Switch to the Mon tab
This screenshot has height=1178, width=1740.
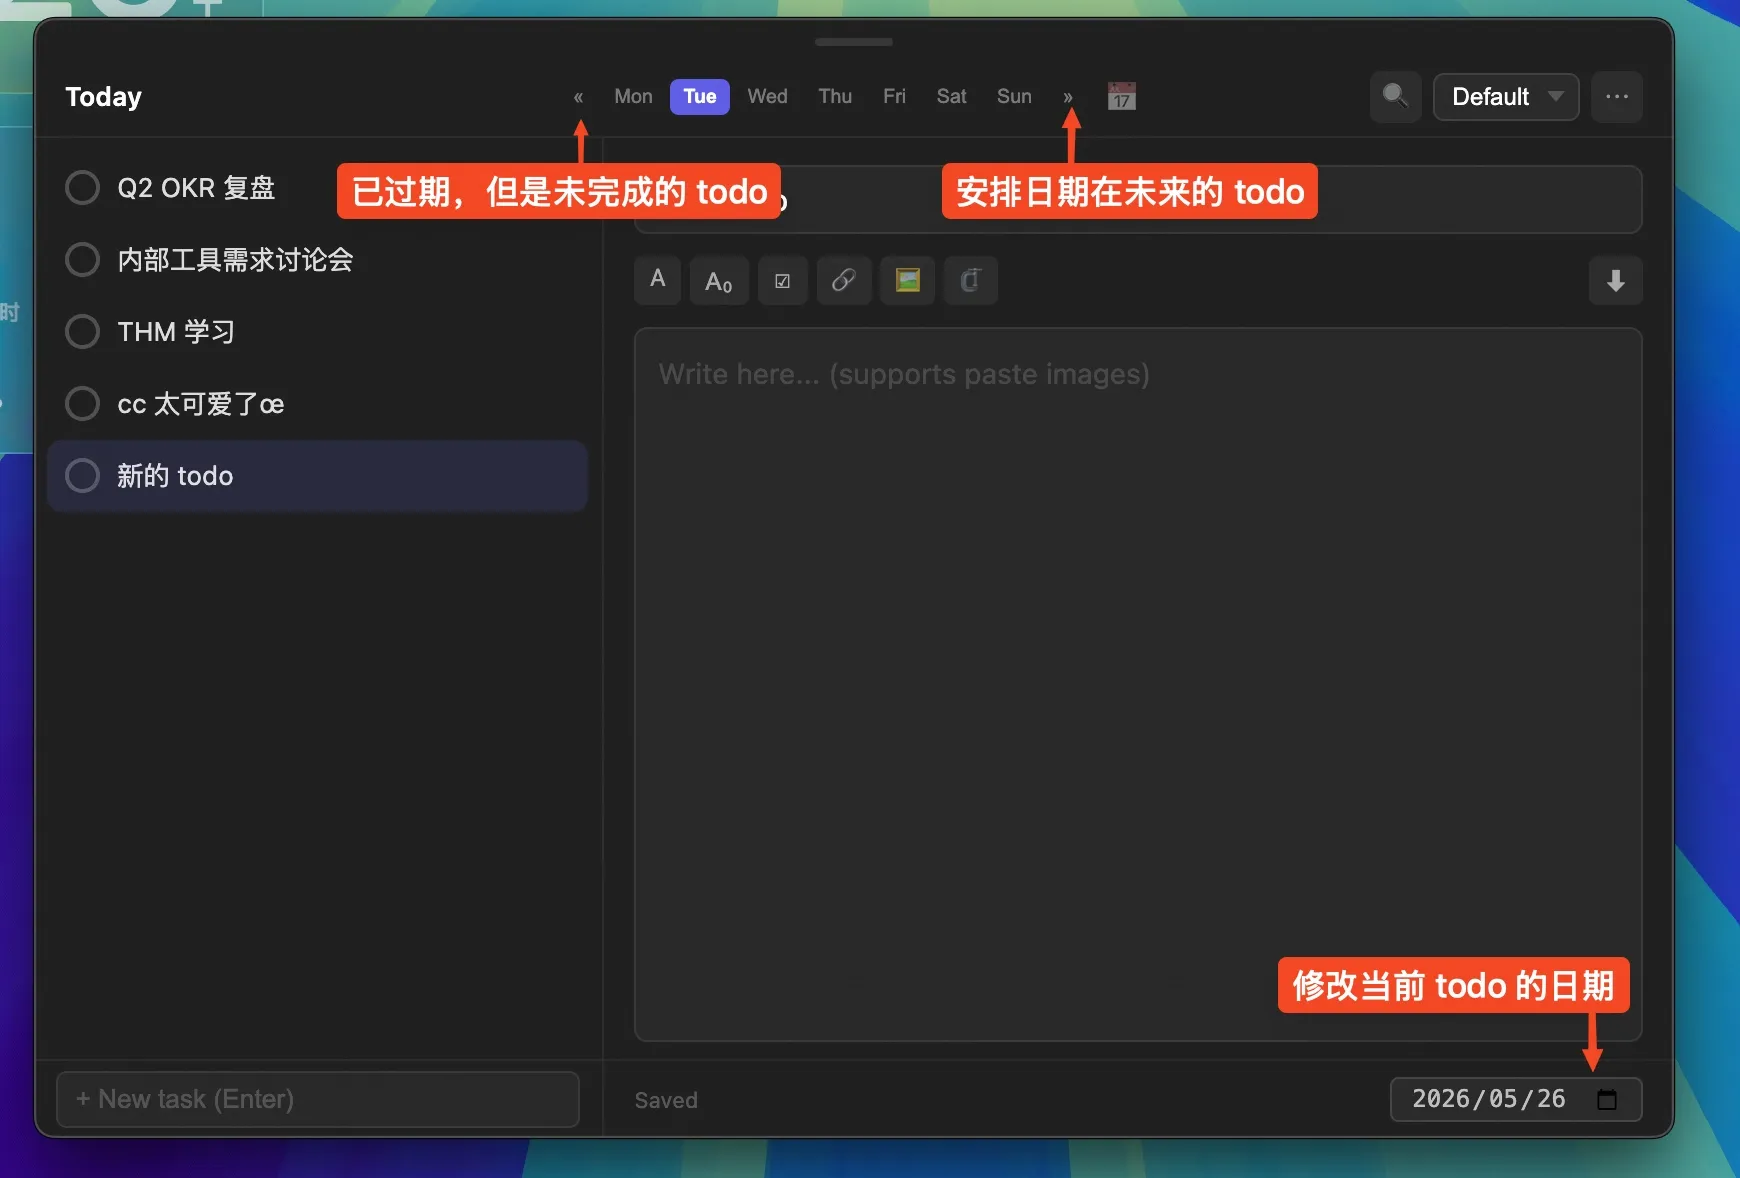[633, 97]
